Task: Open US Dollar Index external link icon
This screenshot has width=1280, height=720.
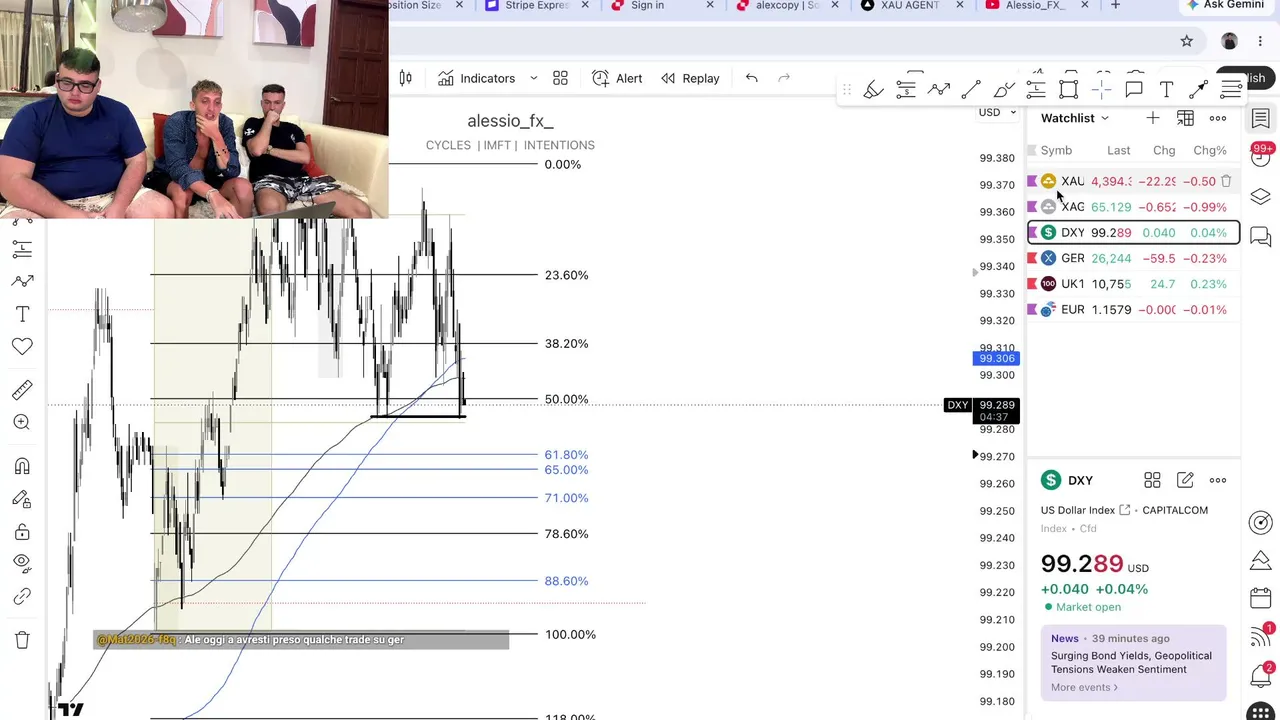Action: pos(1124,510)
